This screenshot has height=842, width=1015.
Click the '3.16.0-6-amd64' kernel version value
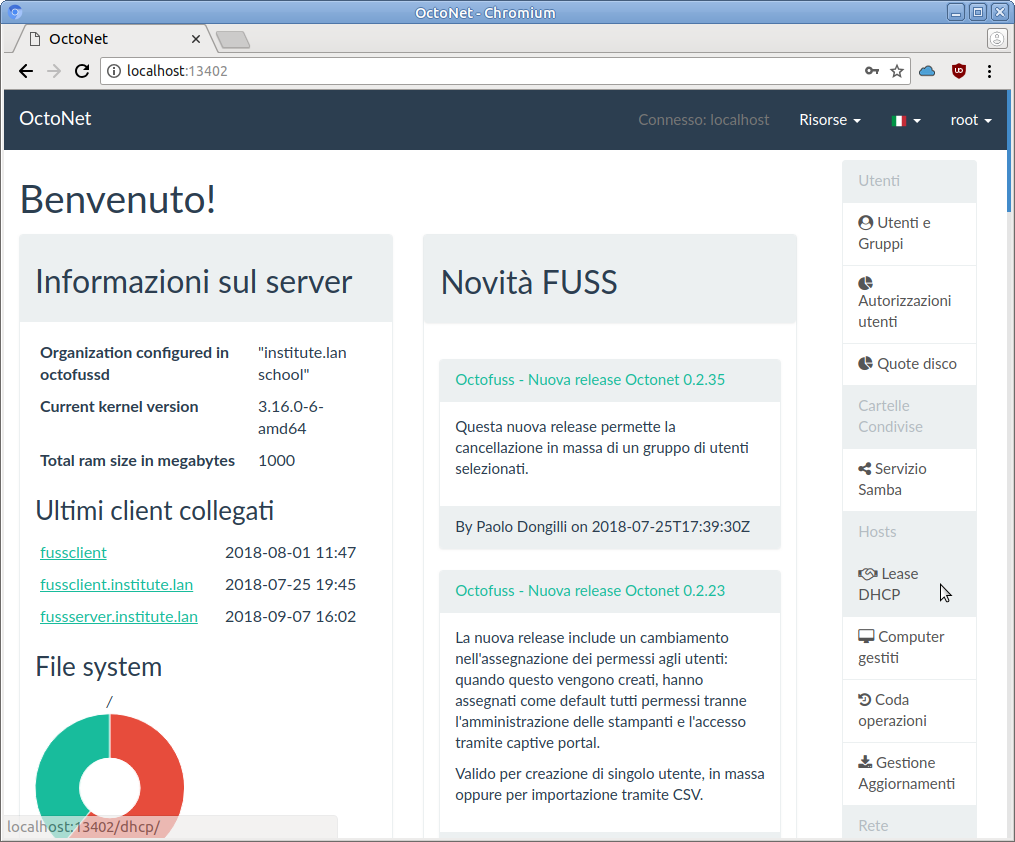pos(291,417)
